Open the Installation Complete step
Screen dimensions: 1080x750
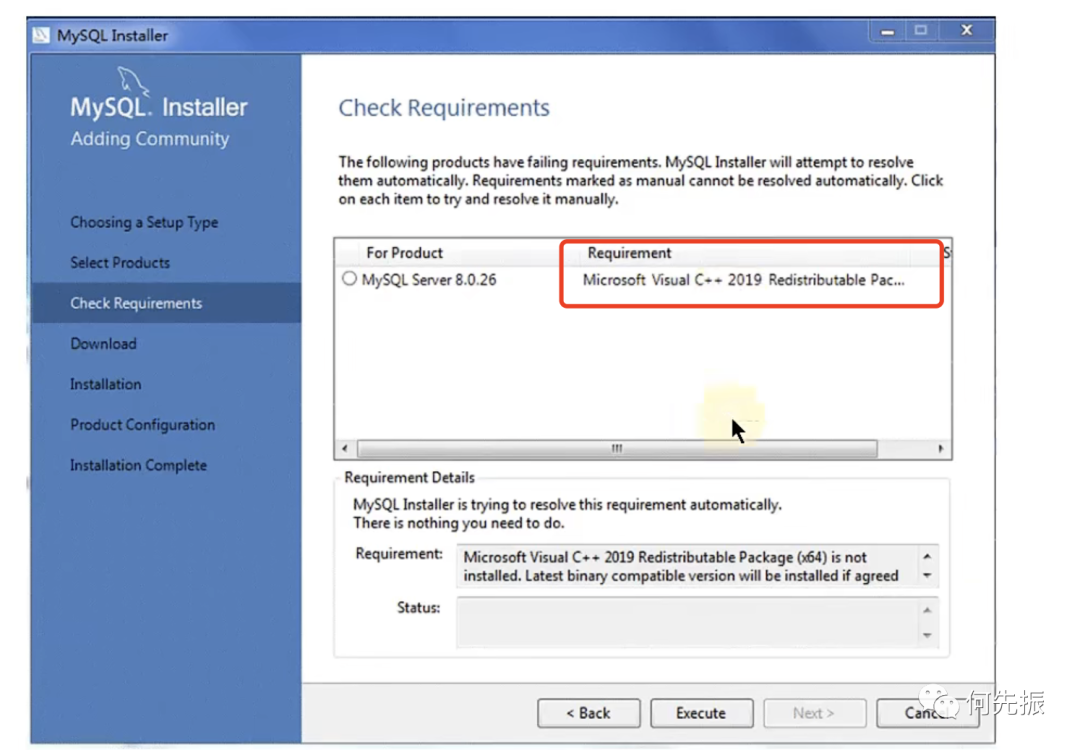click(x=138, y=466)
